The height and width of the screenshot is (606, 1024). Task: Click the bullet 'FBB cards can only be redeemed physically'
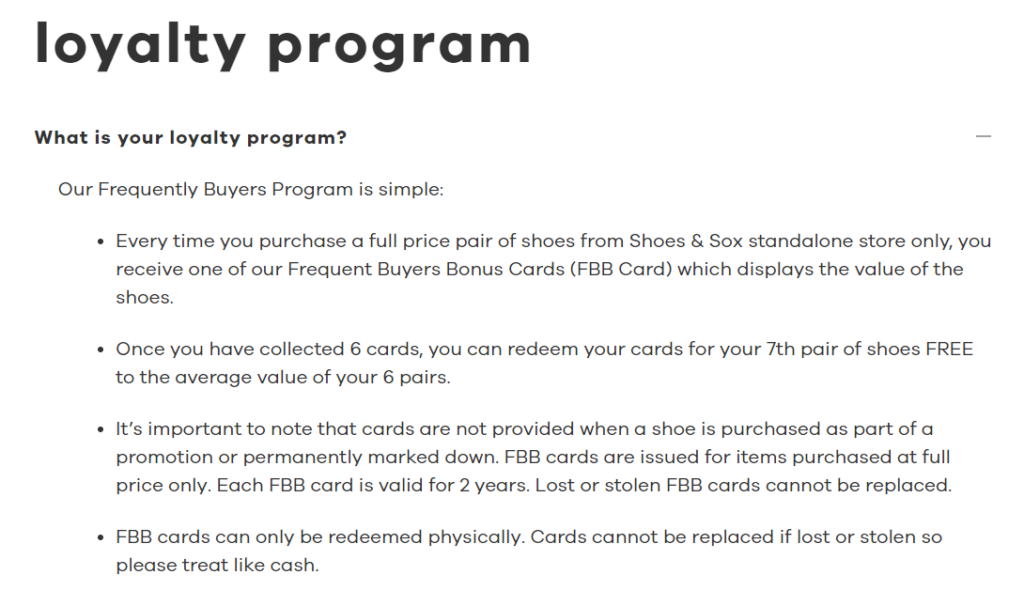(529, 551)
